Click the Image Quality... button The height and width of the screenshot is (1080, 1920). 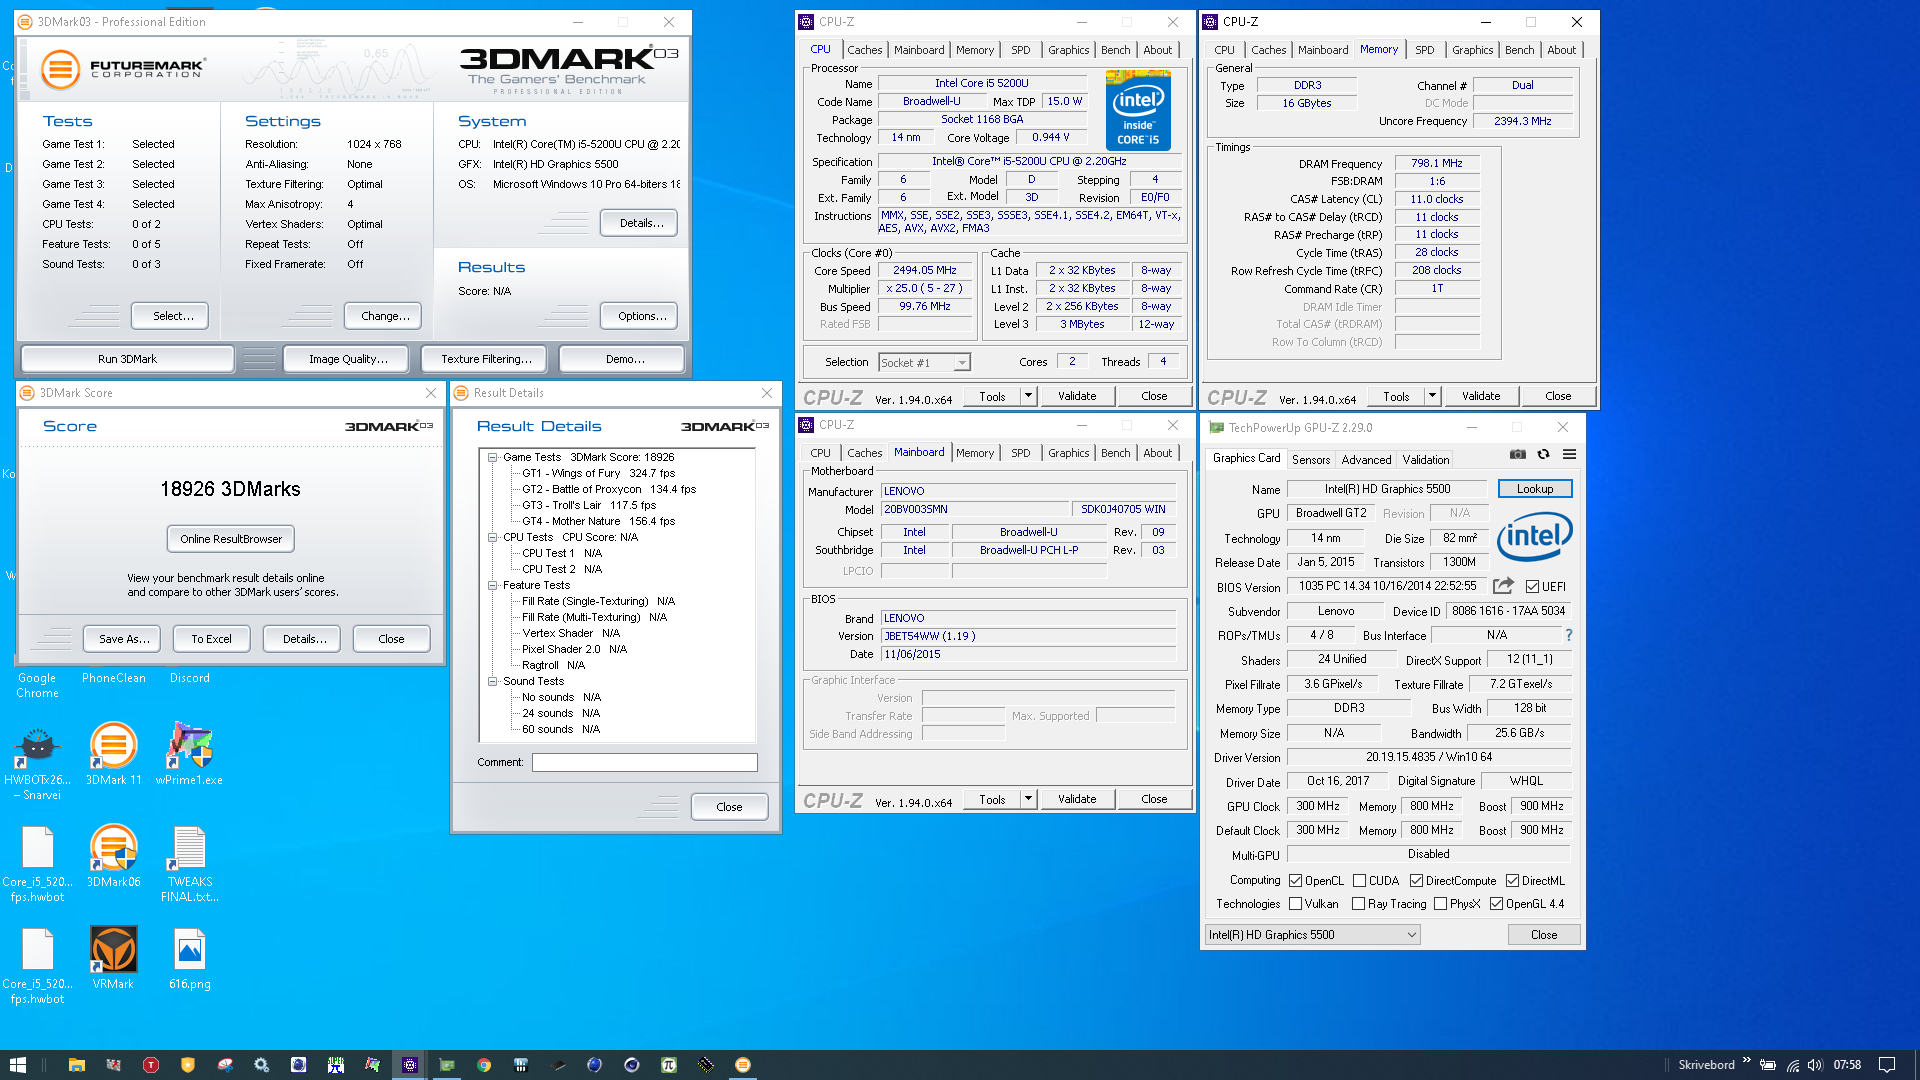[x=347, y=359]
